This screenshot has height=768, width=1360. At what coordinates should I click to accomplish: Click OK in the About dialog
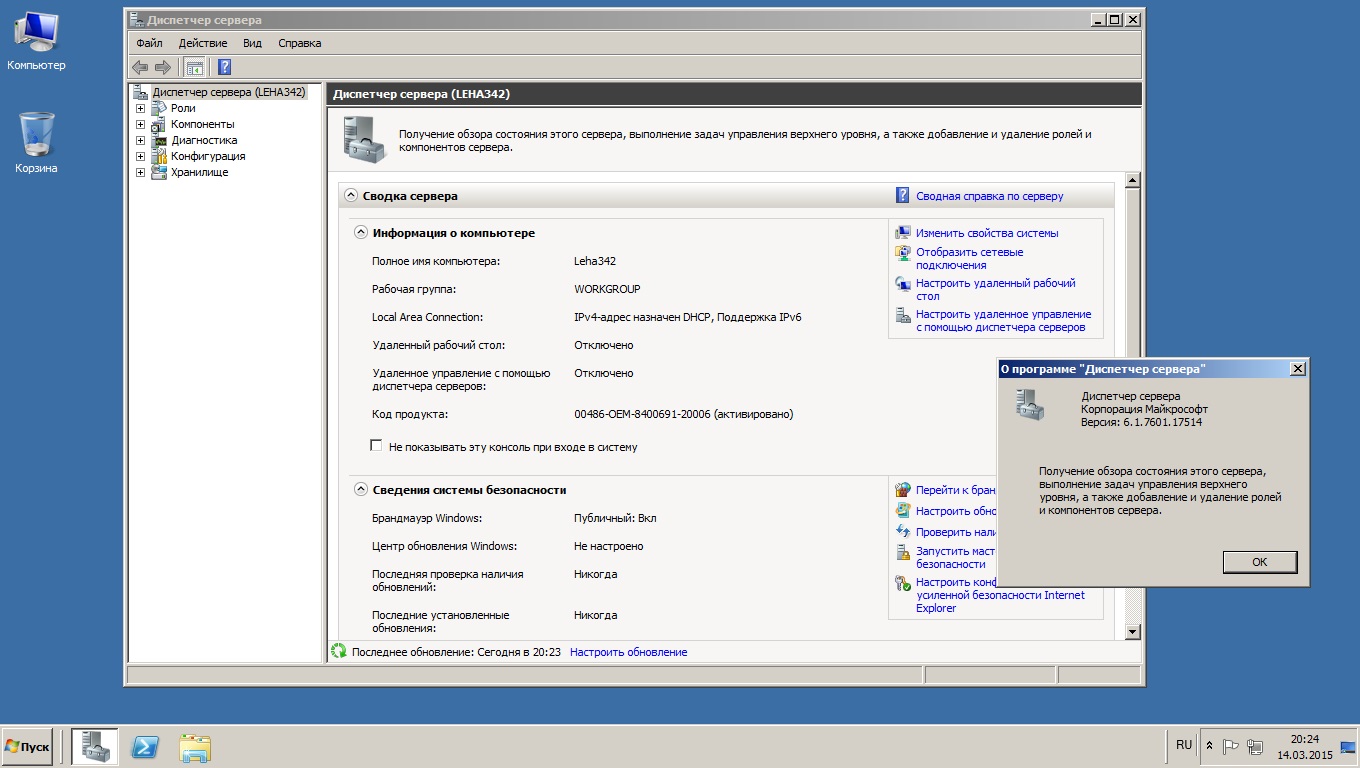point(1259,562)
